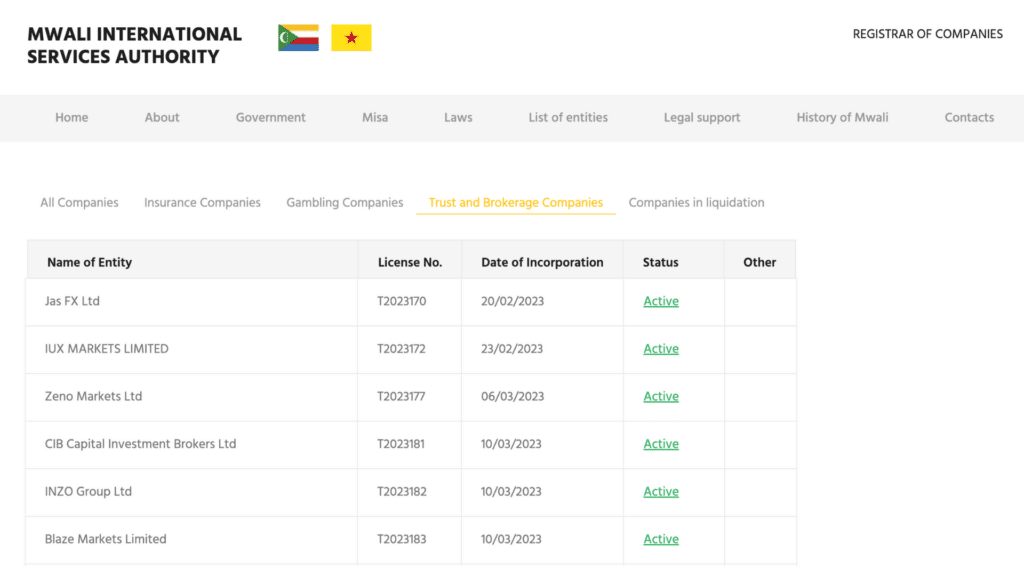
Task: Switch to Companies in liquidation tab
Action: coord(696,202)
